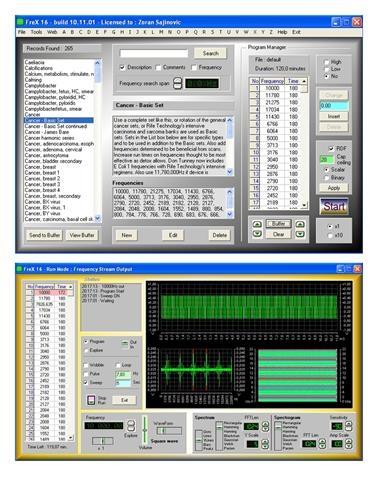Select 'Cancer, breast 1' list entry
Image resolution: width=370 pixels, height=480 pixels.
42,173
